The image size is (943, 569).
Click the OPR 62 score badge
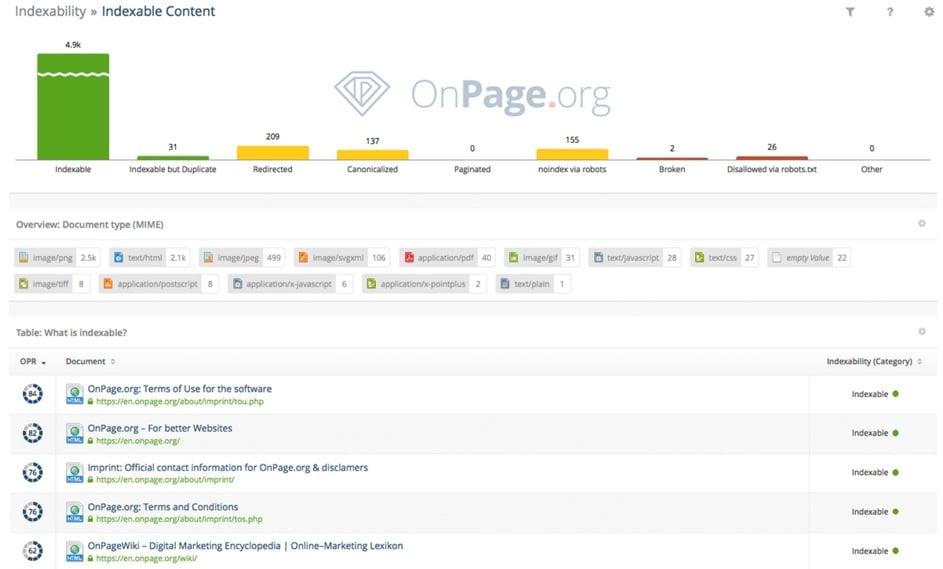pos(32,551)
